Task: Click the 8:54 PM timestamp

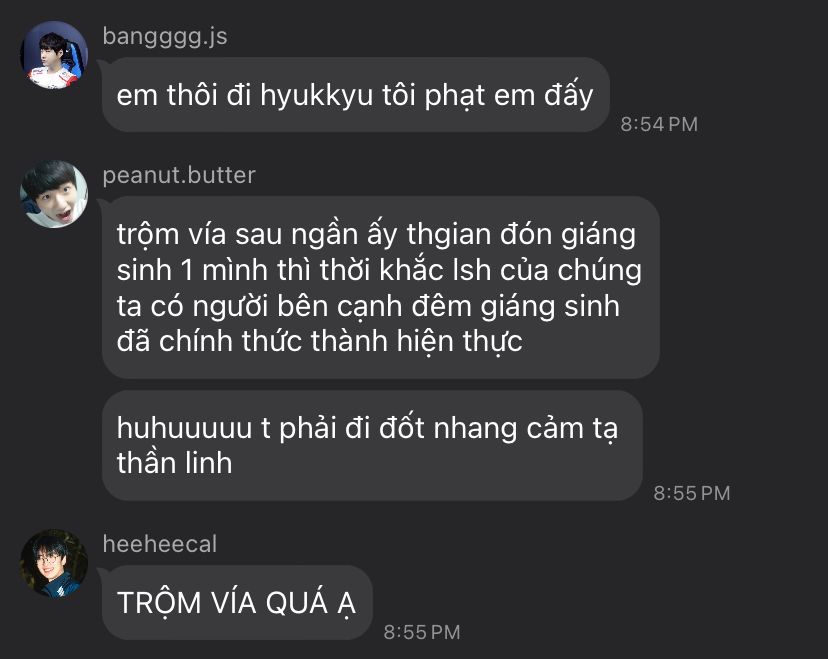Action: [x=659, y=125]
